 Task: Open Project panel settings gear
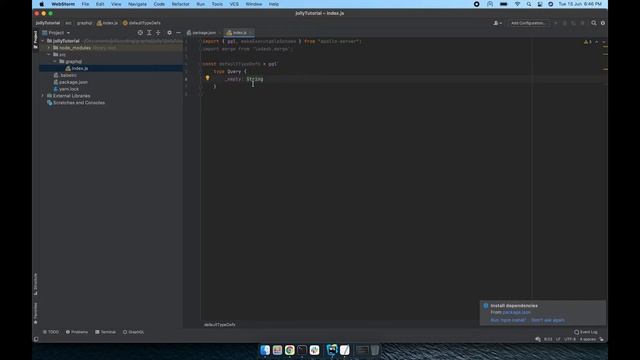[169, 33]
